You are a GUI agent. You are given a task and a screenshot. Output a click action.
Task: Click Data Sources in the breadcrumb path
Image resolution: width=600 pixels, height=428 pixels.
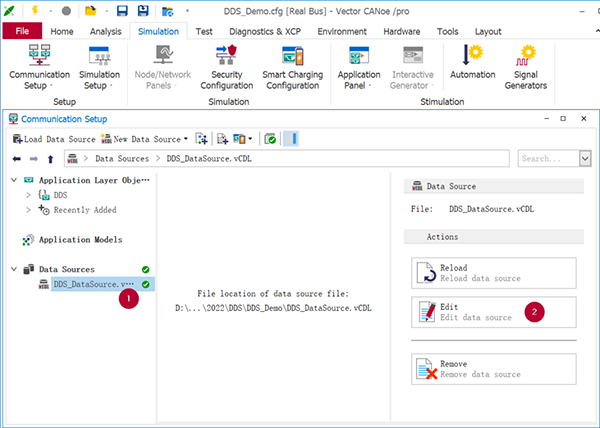[x=122, y=159]
